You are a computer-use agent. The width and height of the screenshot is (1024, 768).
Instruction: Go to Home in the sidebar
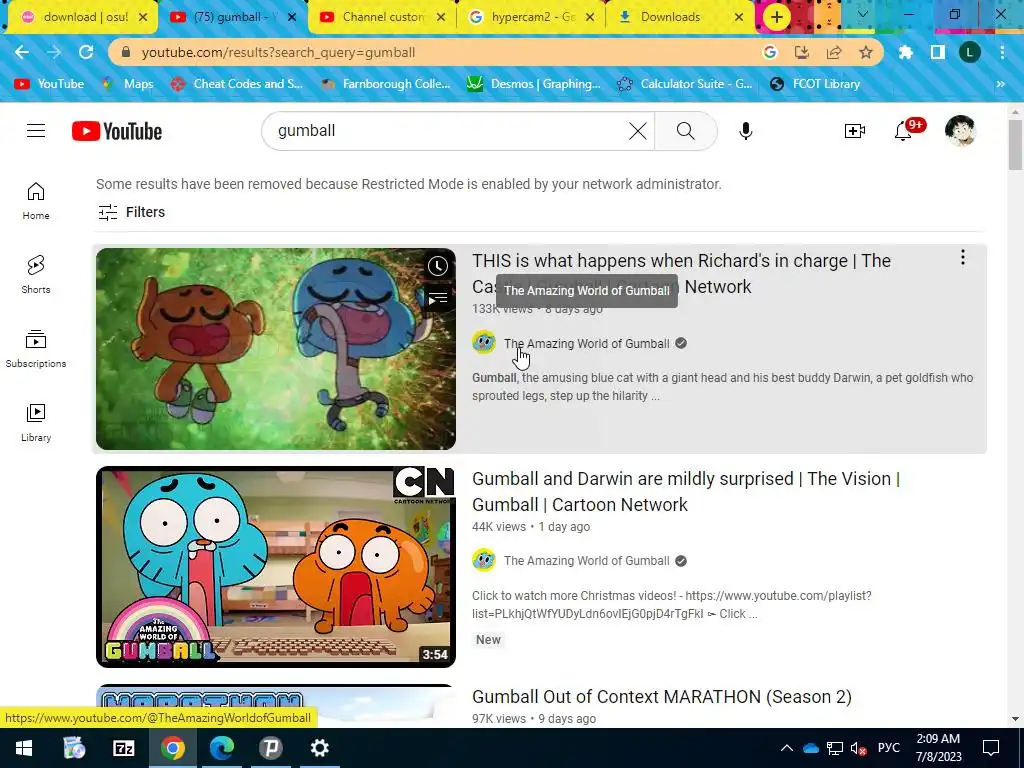pos(36,200)
